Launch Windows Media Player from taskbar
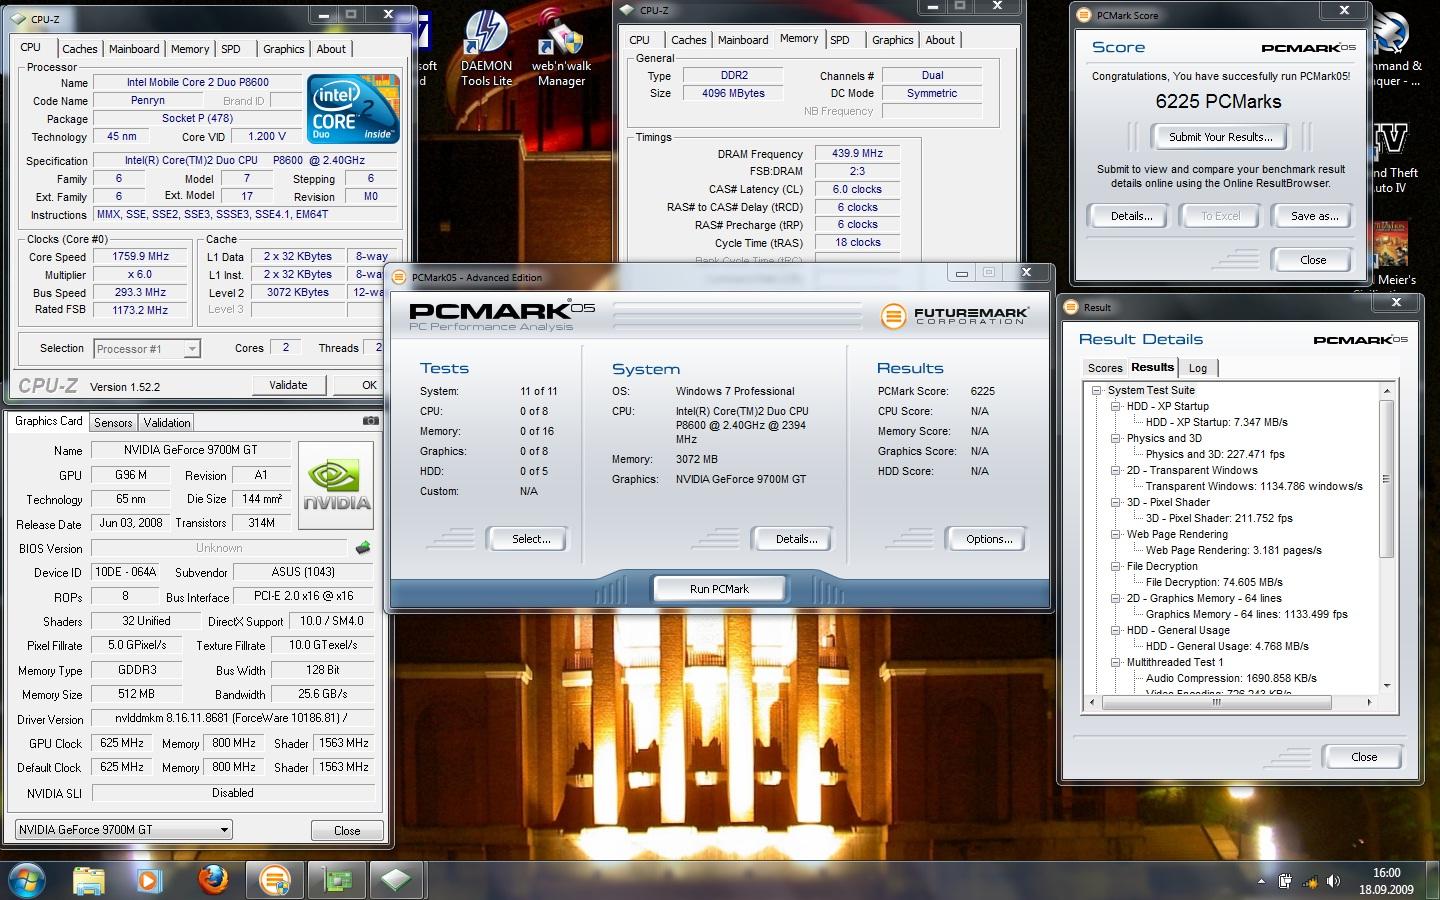The image size is (1440, 900). pyautogui.click(x=150, y=880)
